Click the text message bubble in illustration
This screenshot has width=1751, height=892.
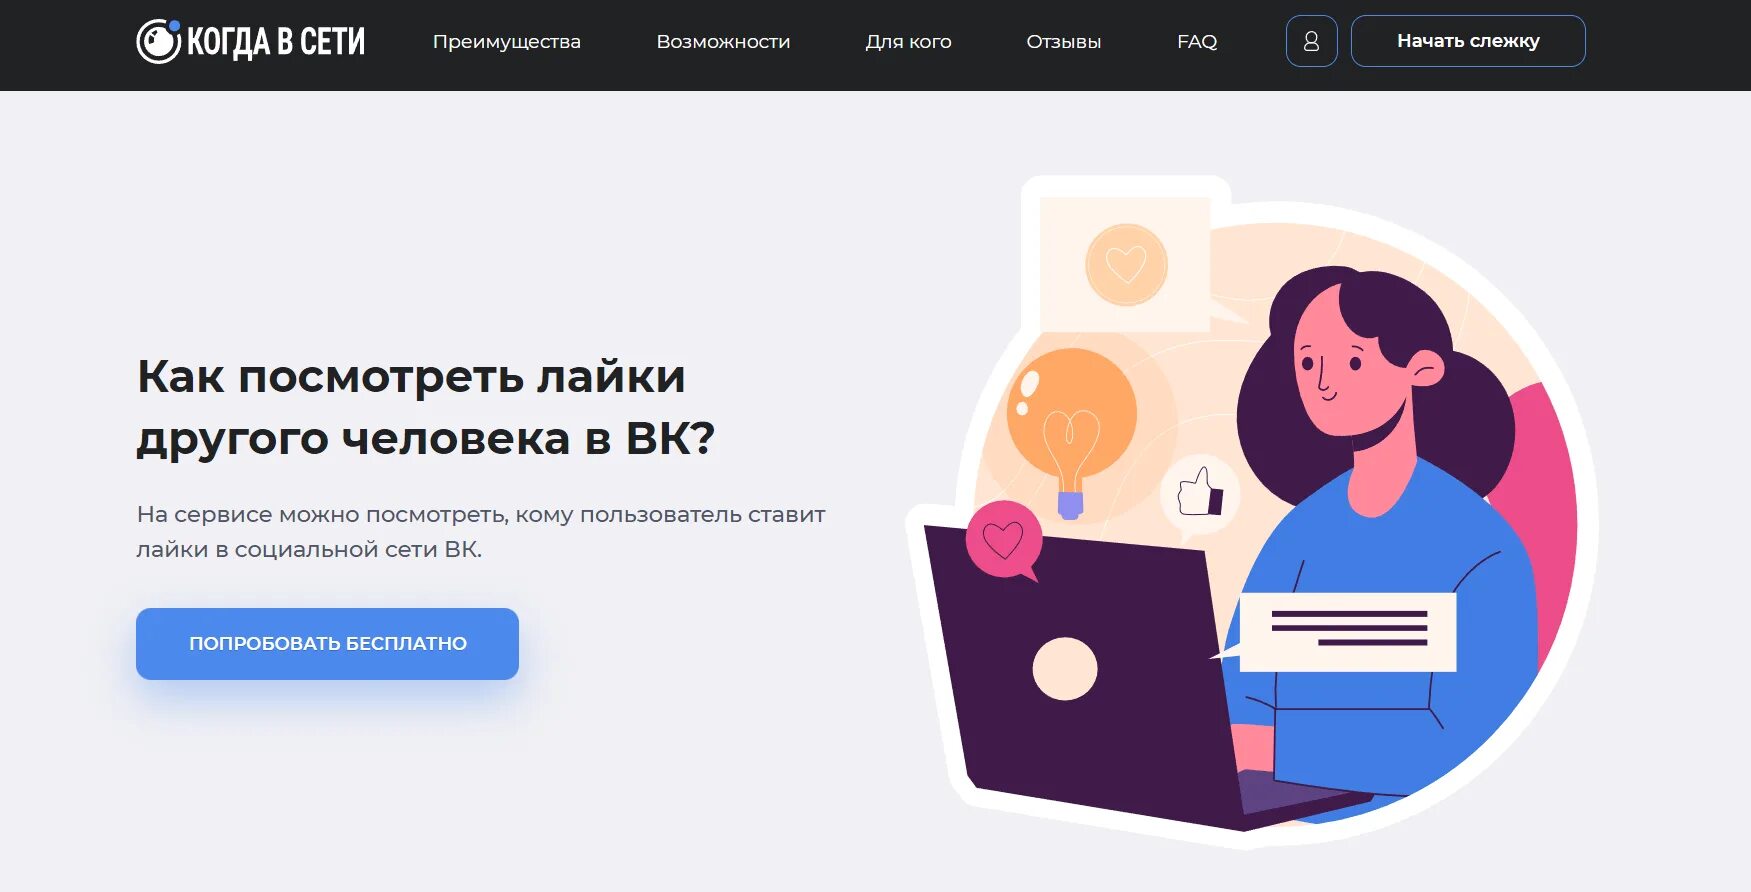1347,632
